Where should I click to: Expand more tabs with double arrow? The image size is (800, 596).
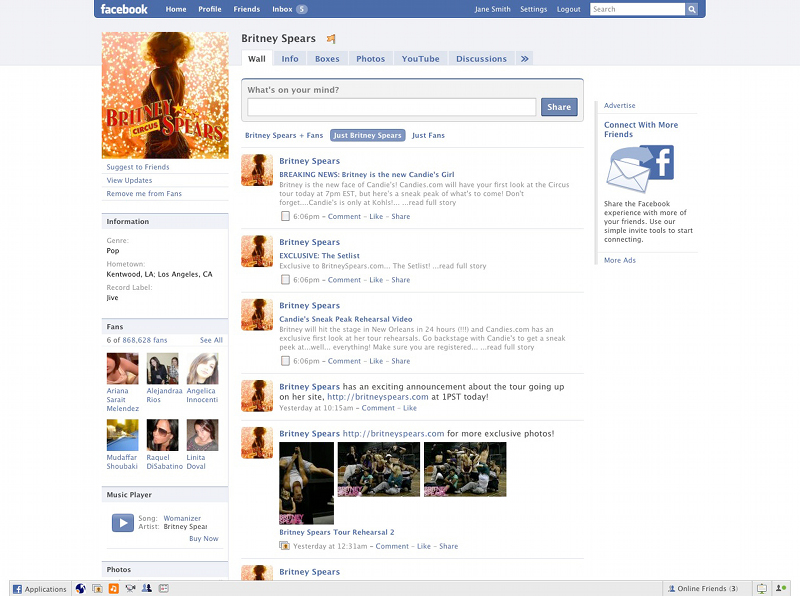coord(524,59)
